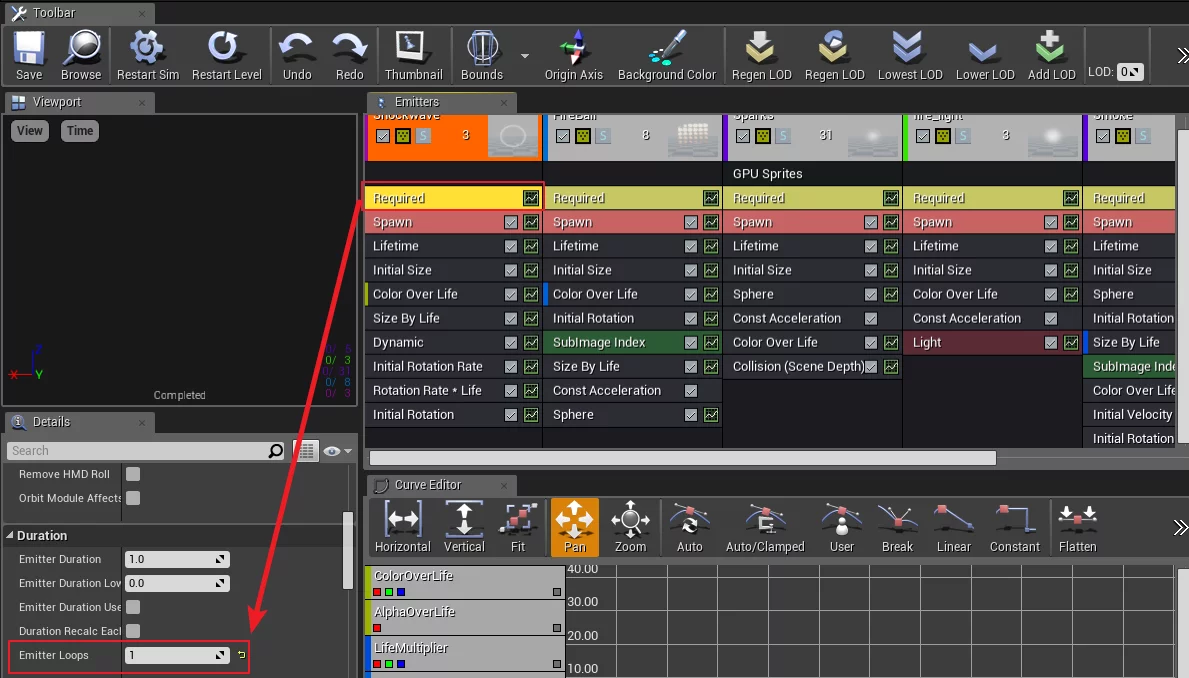Screen dimensions: 1189x678
Task: Switch to the Curve Editor tab
Action: point(426,485)
